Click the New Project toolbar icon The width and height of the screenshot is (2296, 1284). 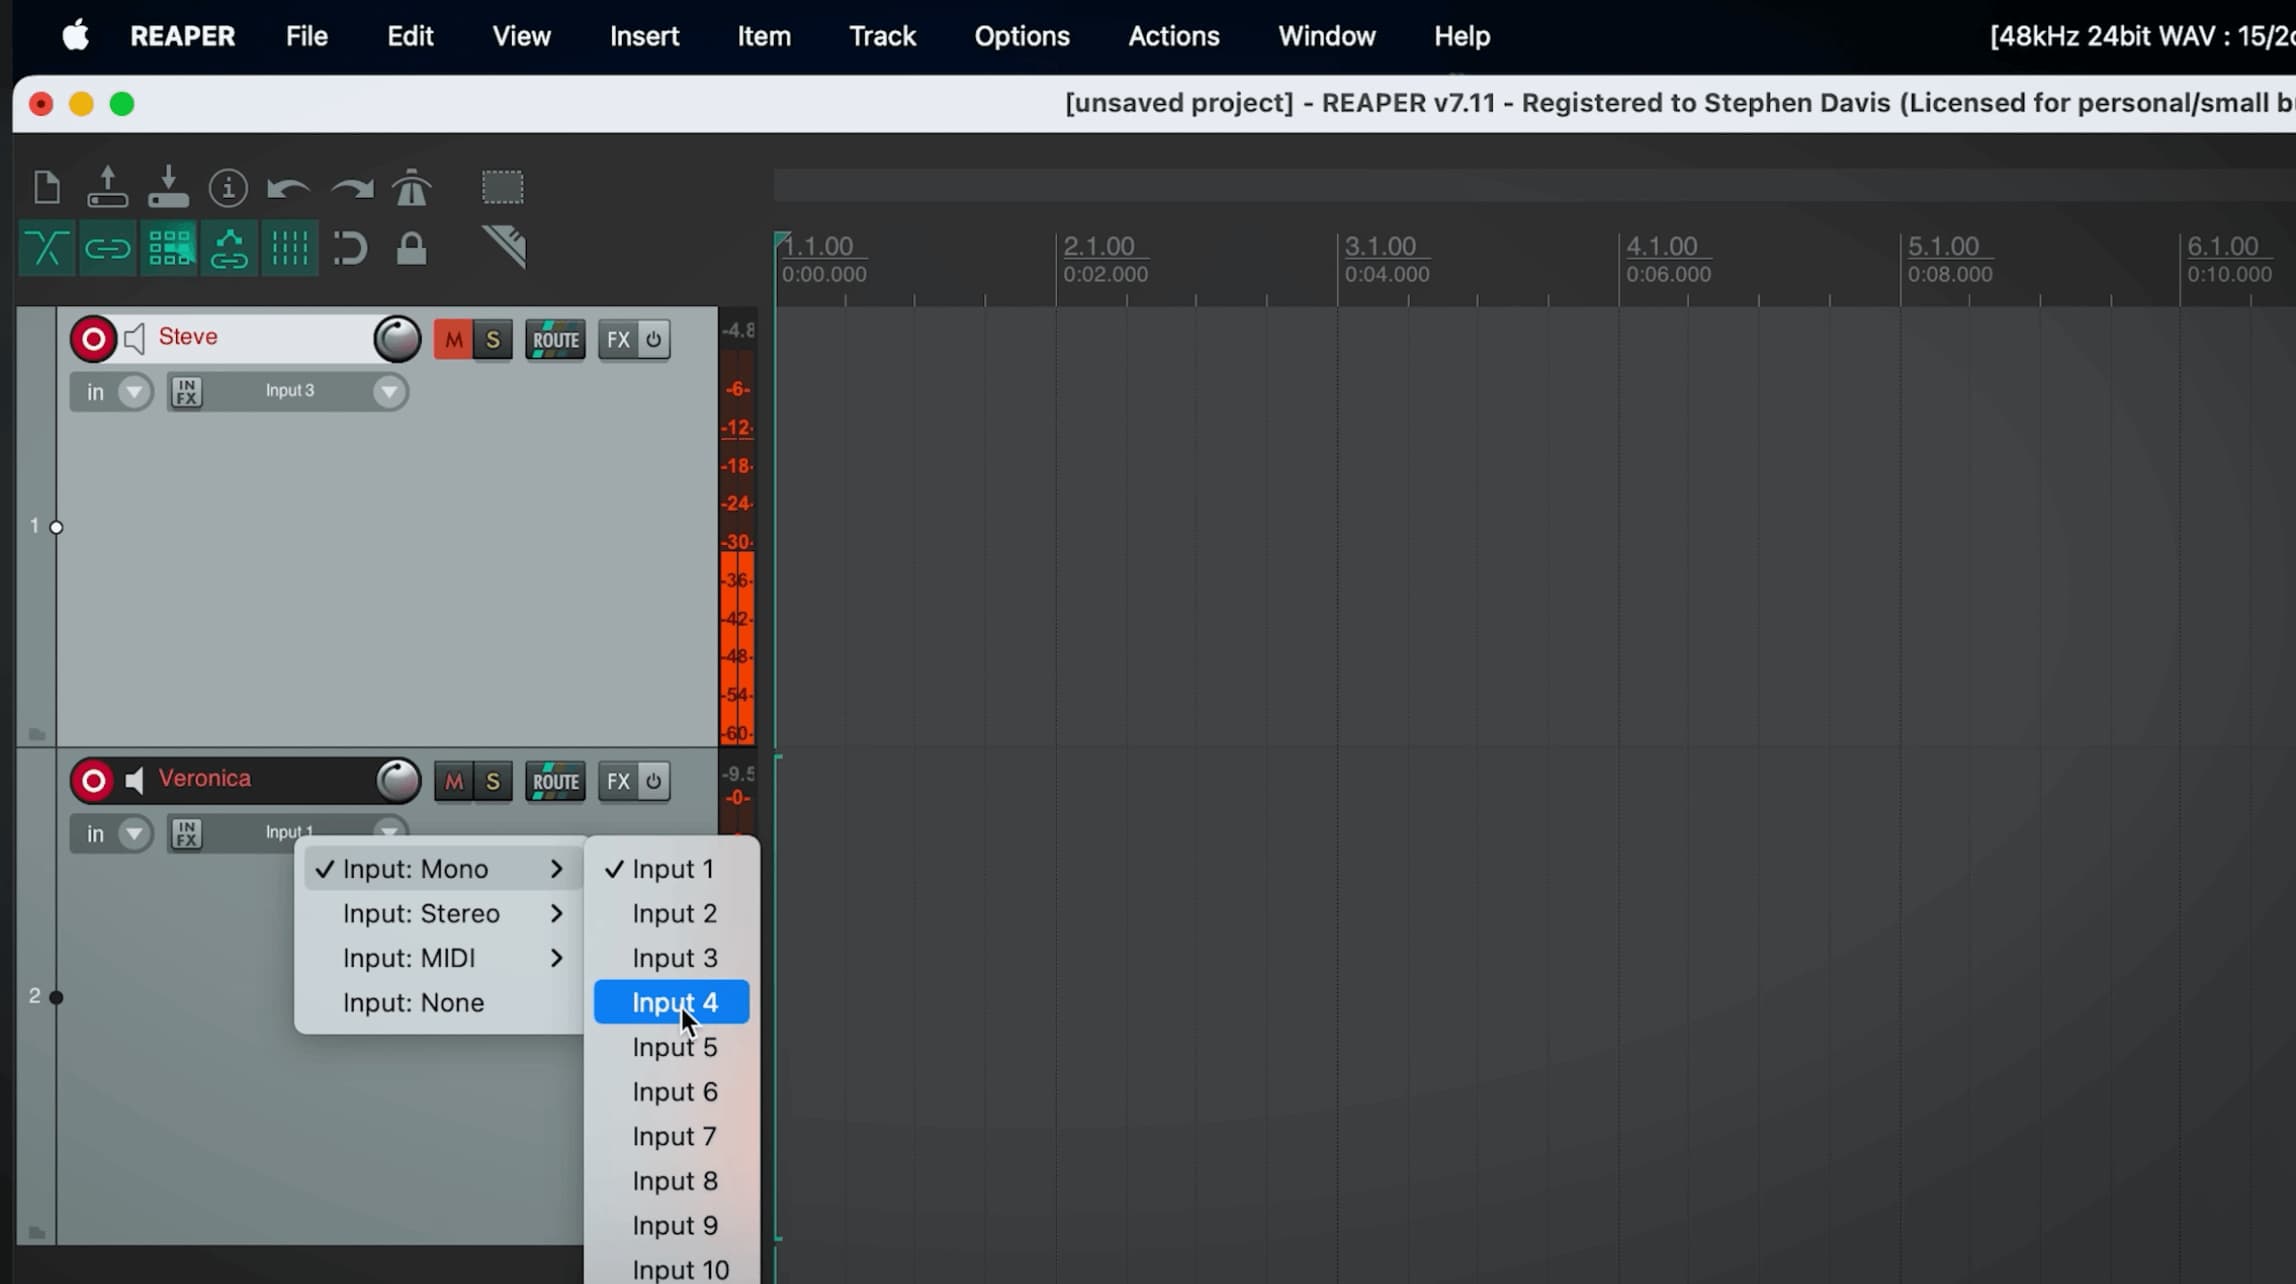click(x=47, y=187)
